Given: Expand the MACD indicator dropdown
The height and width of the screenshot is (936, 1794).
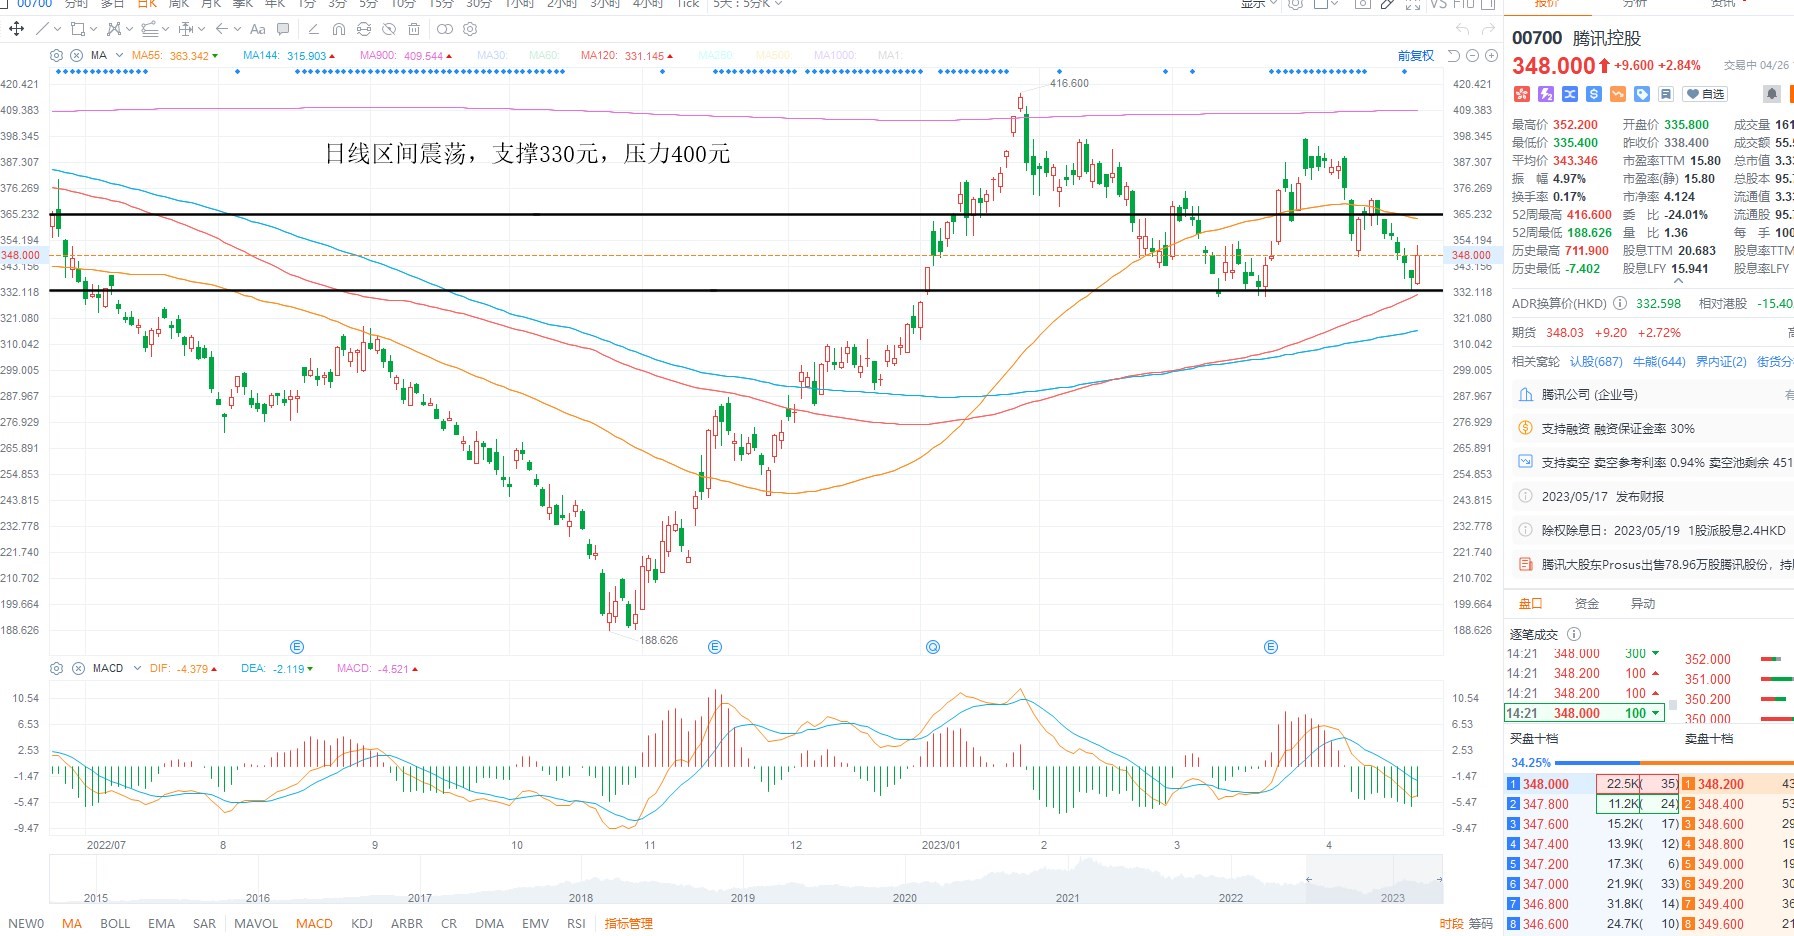Looking at the screenshot, I should click(136, 668).
